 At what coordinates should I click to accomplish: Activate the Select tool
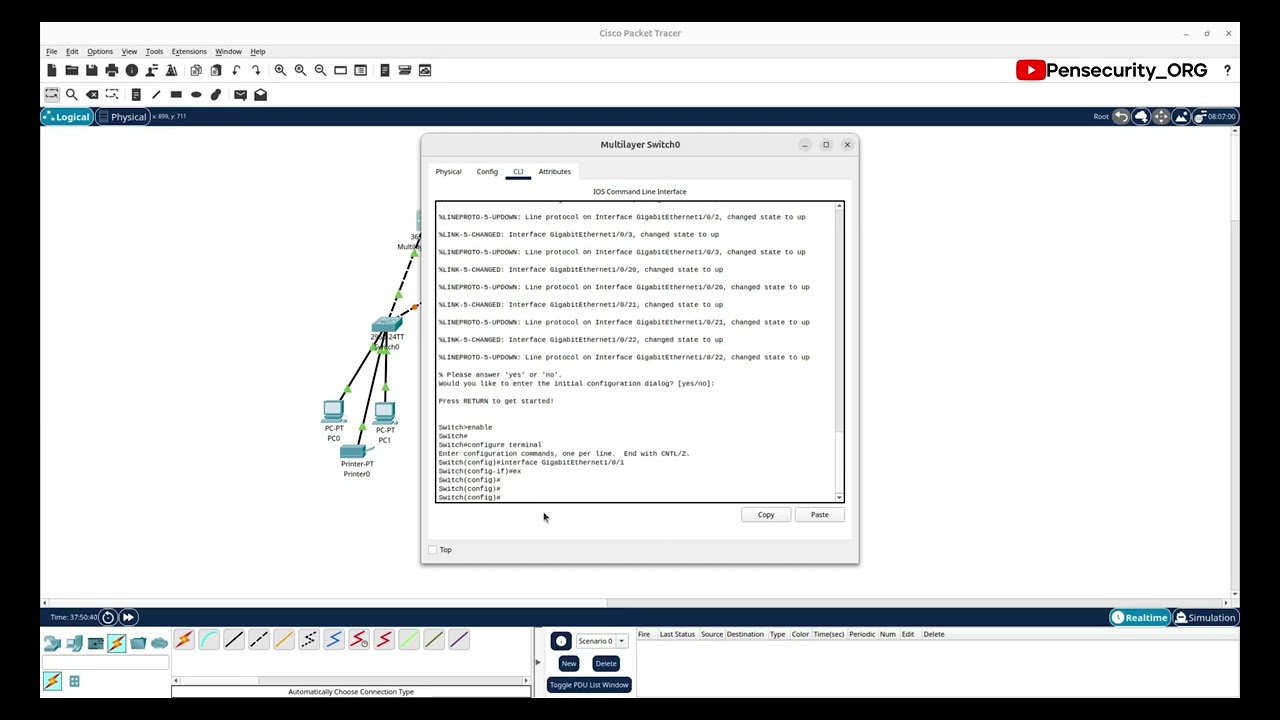pyautogui.click(x=52, y=94)
